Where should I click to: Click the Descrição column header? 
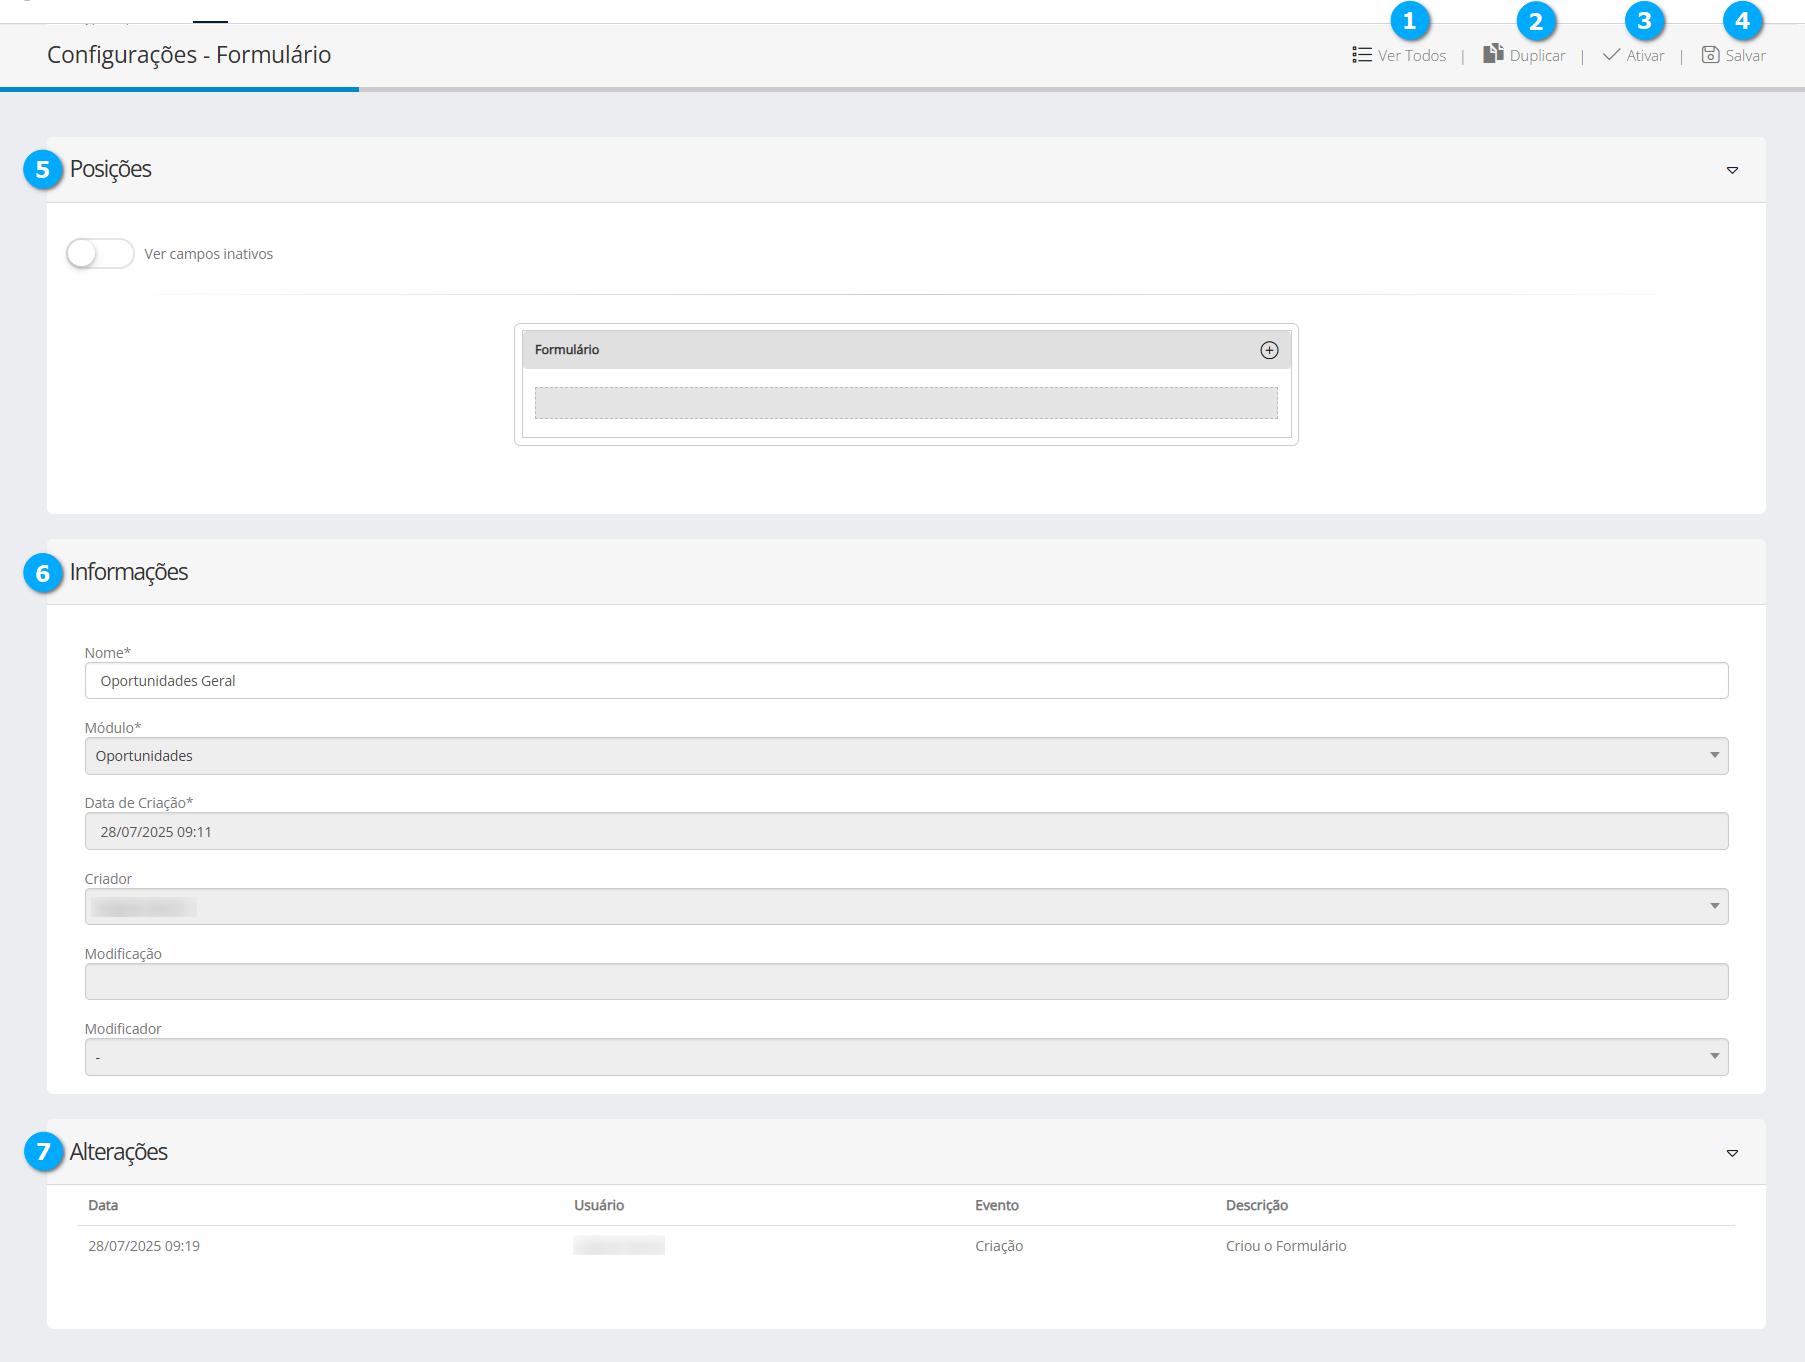click(x=1257, y=1206)
